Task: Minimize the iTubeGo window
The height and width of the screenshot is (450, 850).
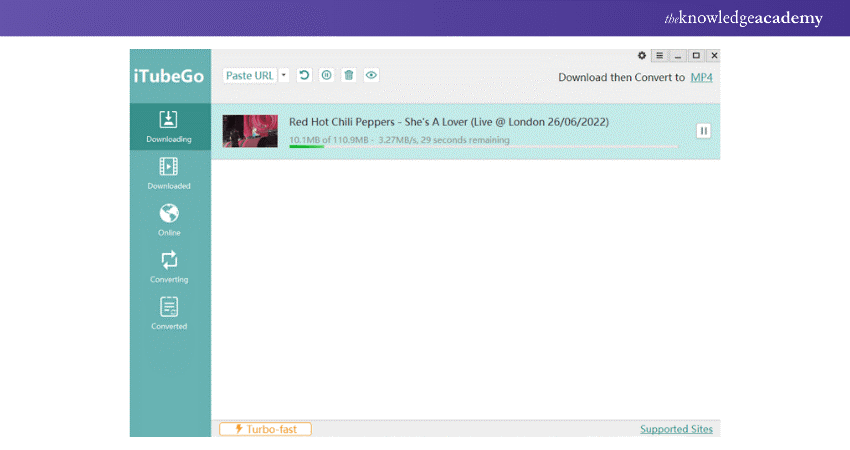Action: point(678,55)
